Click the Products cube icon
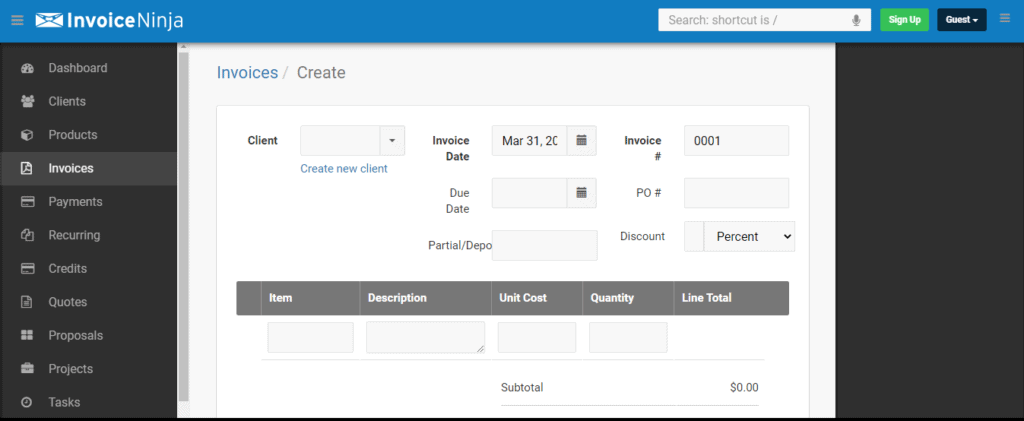The image size is (1024, 421). 28,135
